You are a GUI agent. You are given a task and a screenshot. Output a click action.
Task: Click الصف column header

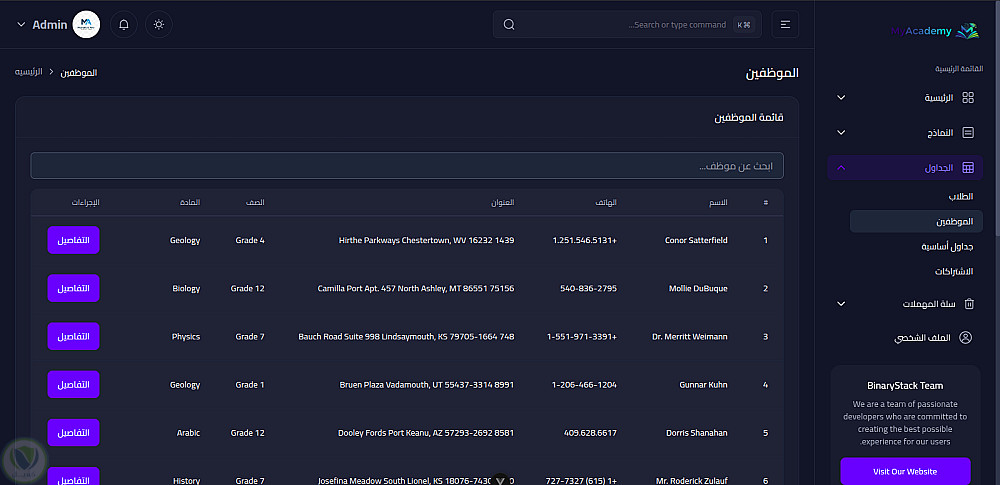click(x=256, y=202)
